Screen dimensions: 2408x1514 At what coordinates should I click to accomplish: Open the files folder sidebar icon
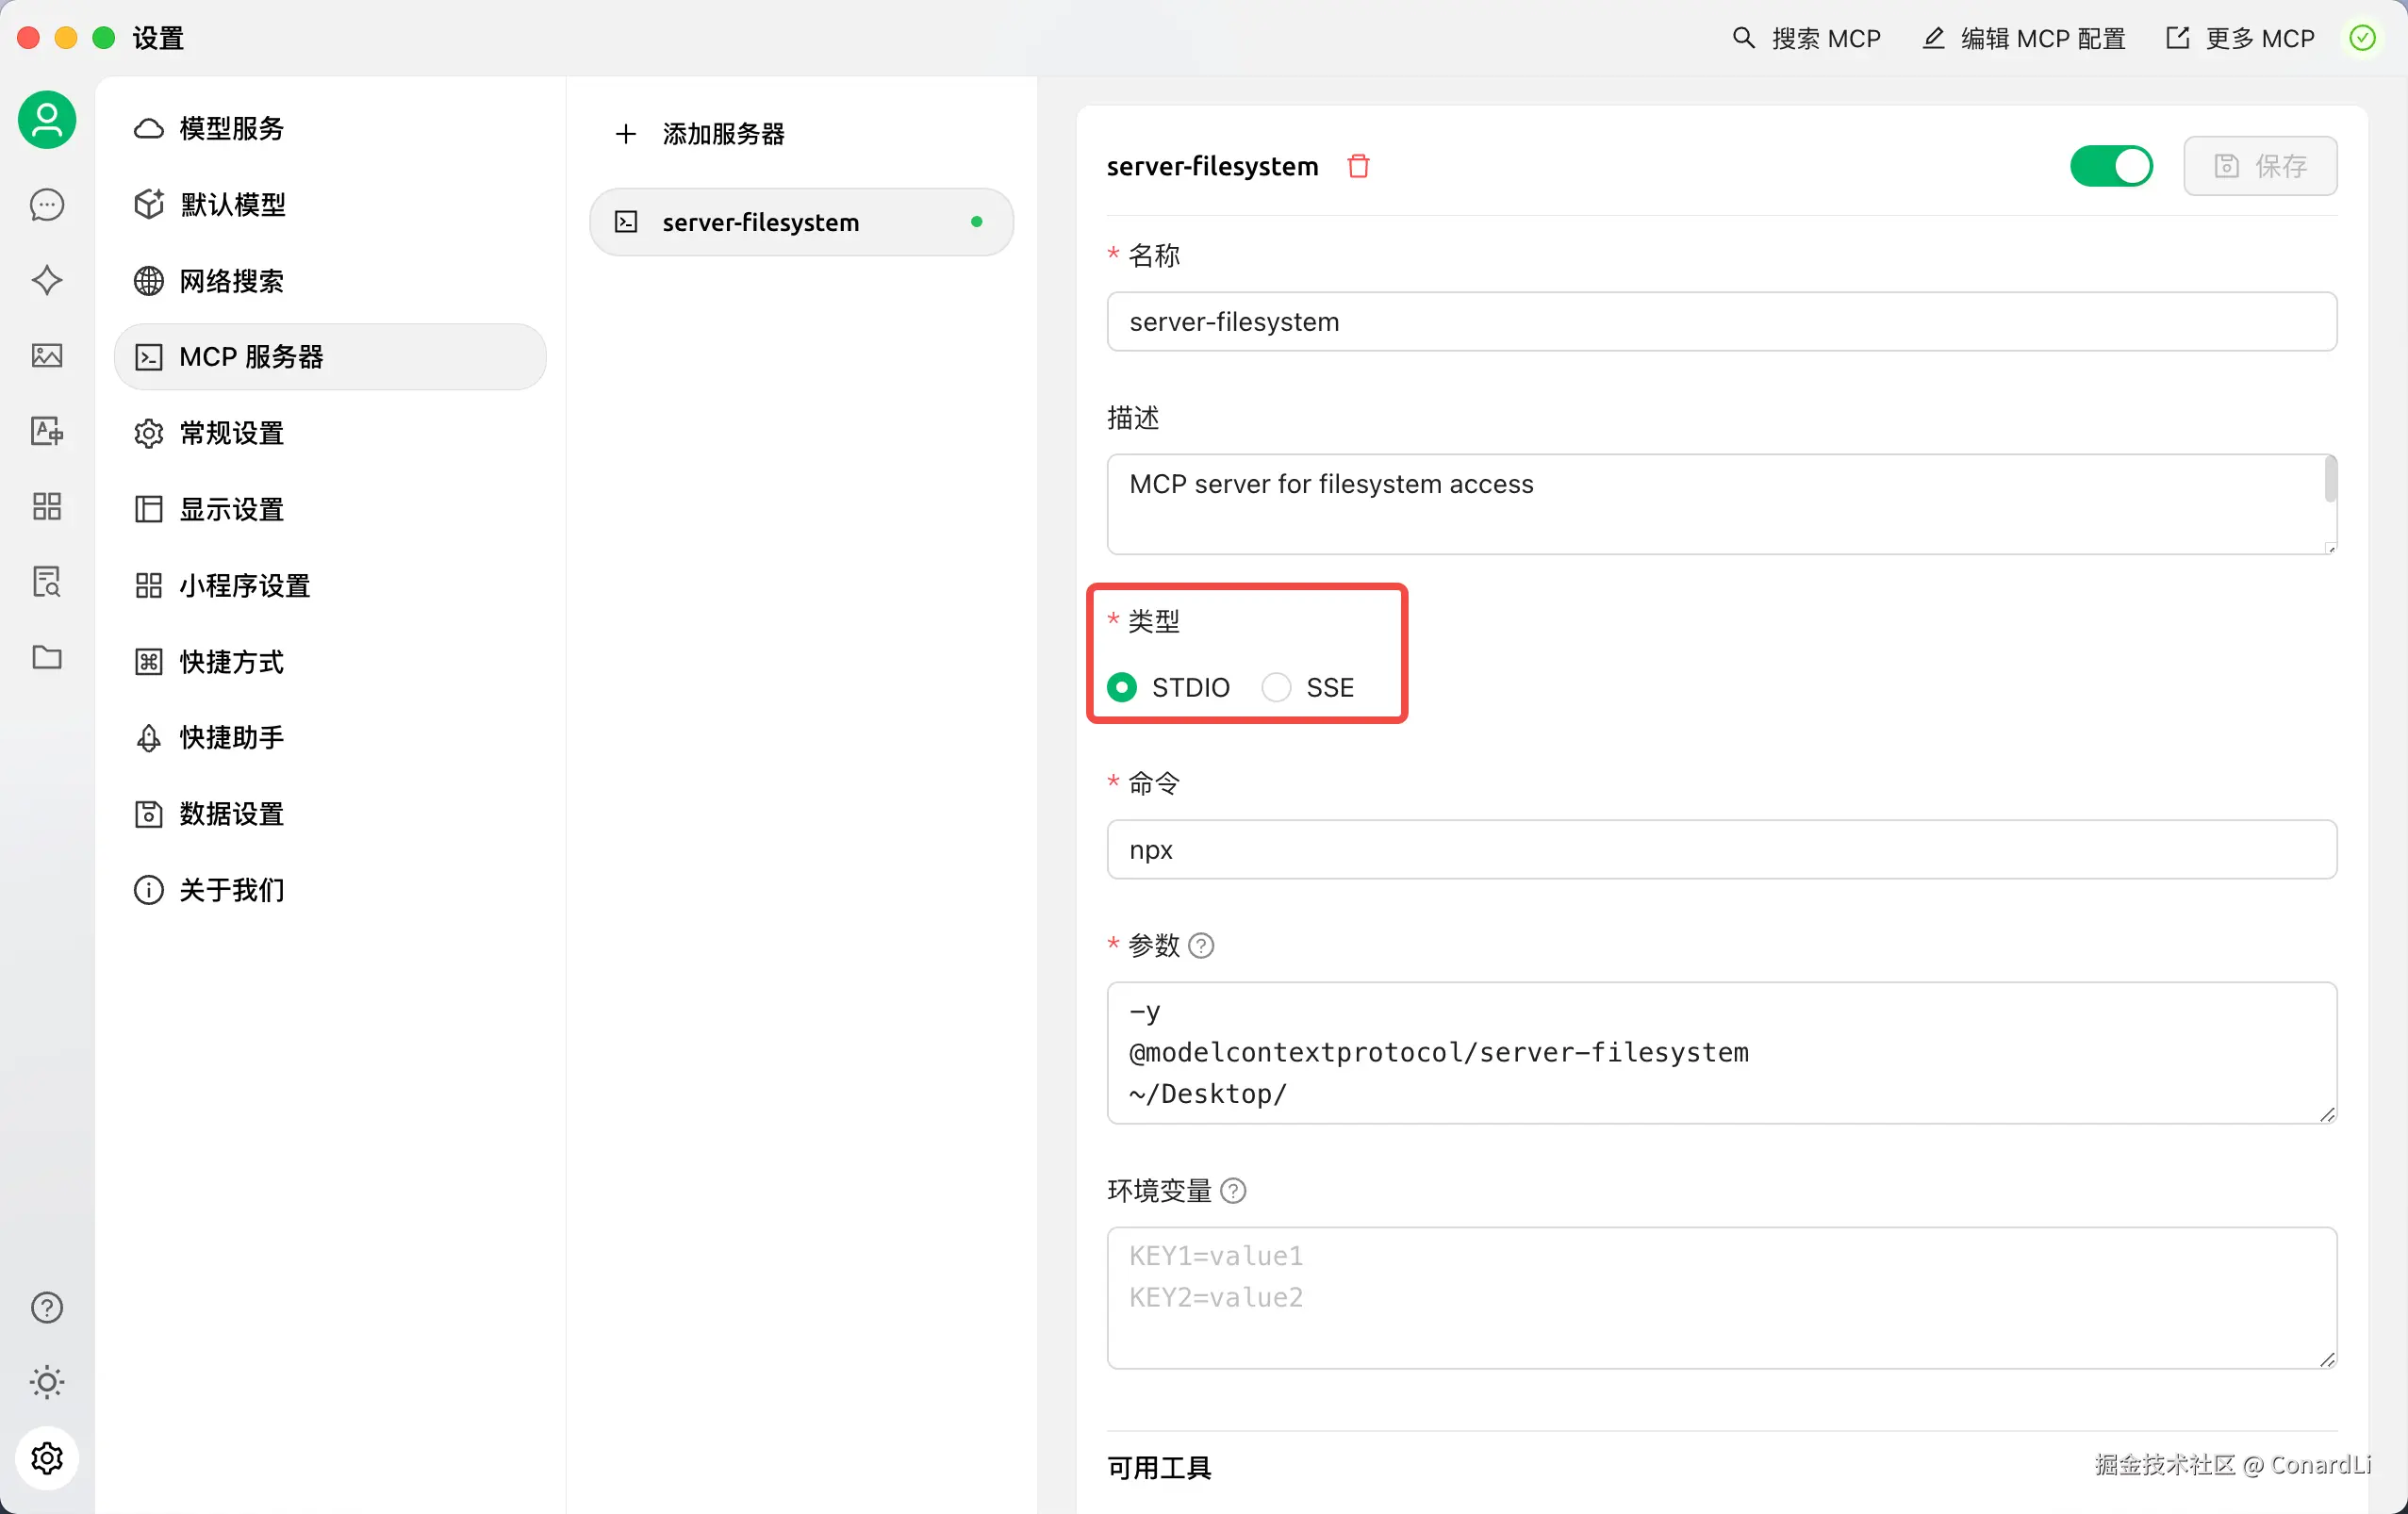pos(47,657)
